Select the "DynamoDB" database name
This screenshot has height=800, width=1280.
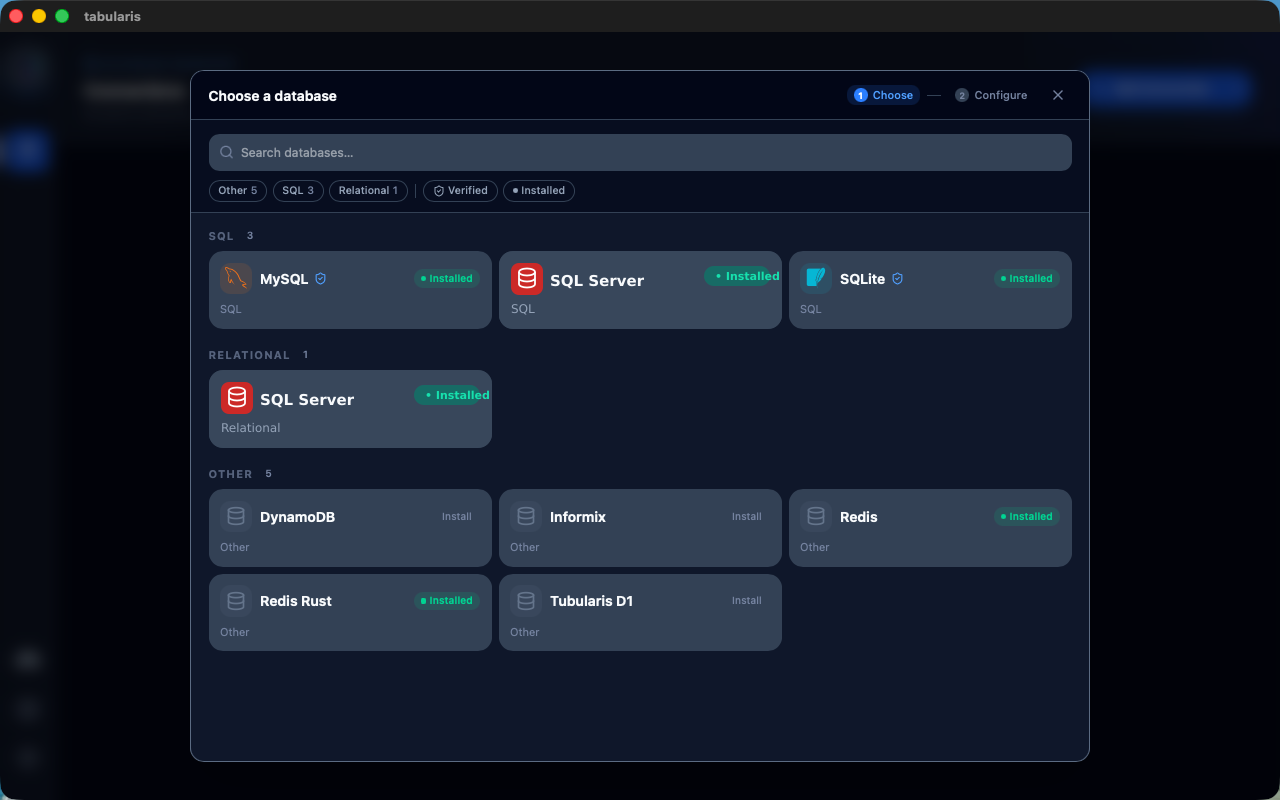click(x=297, y=517)
